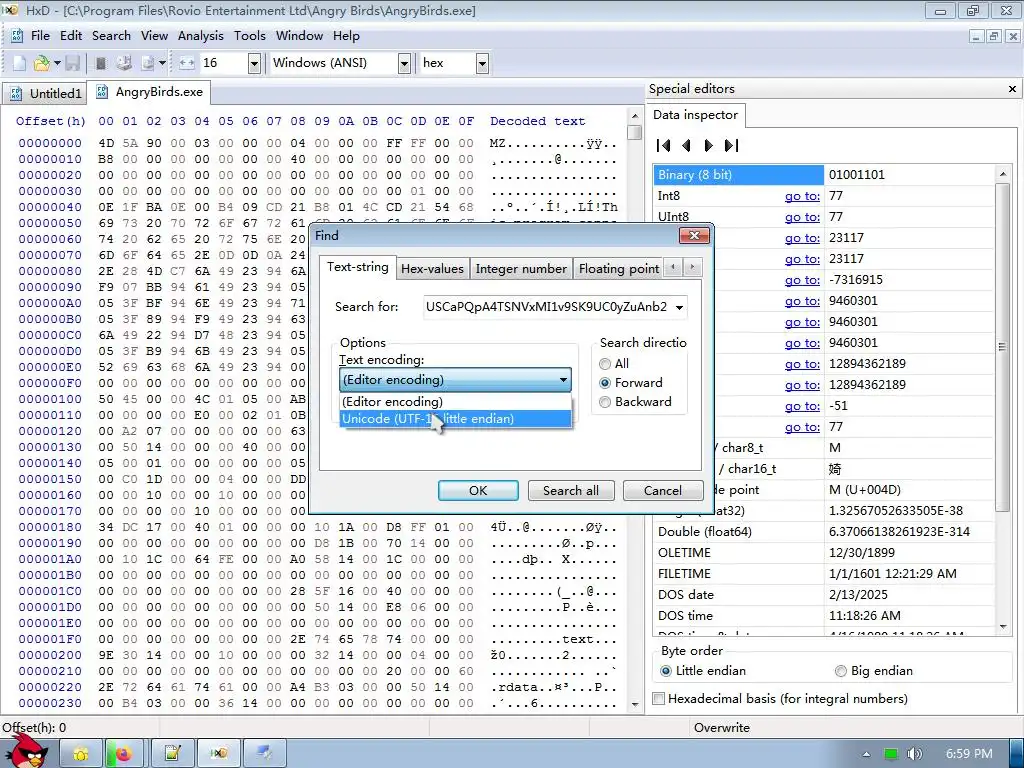This screenshot has width=1024, height=768.
Task: Open main memory (RAM chip) icon
Action: (101, 63)
